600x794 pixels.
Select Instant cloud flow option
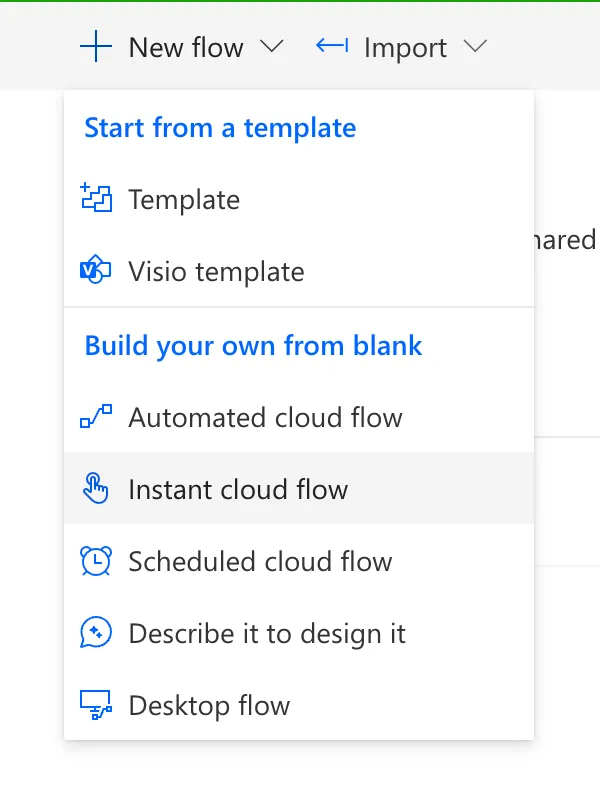238,489
